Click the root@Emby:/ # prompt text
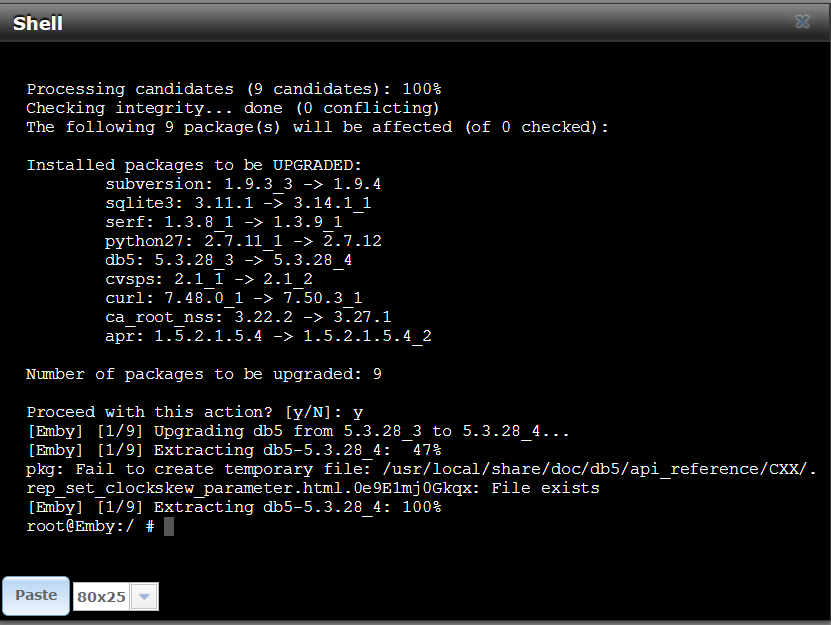The image size is (831, 625). coord(91,526)
